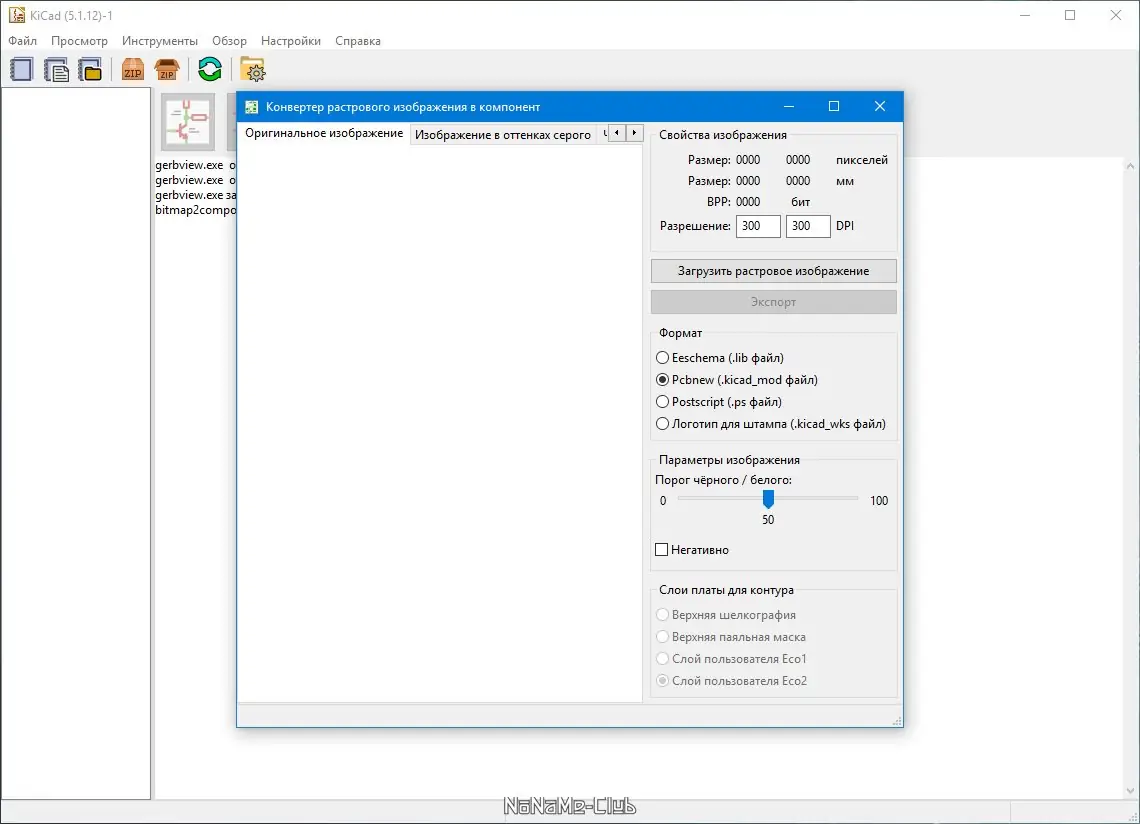Switch to the Оригинальное изображение tab
The height and width of the screenshot is (824, 1140).
coord(324,134)
